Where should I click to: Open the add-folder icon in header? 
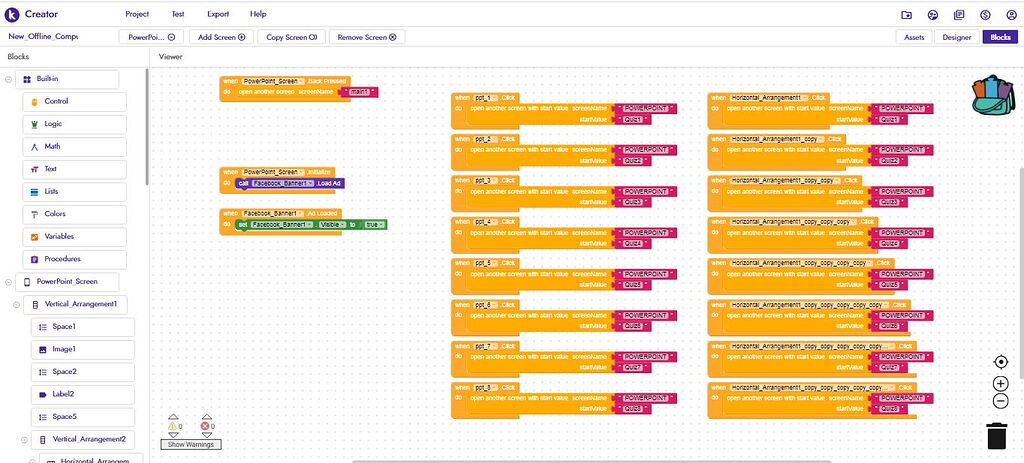point(906,15)
